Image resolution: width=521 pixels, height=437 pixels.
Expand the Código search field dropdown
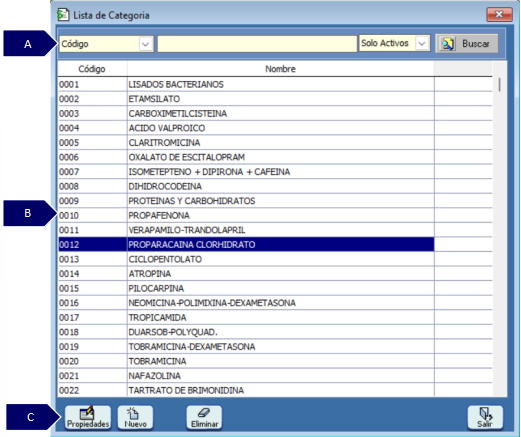pyautogui.click(x=146, y=44)
